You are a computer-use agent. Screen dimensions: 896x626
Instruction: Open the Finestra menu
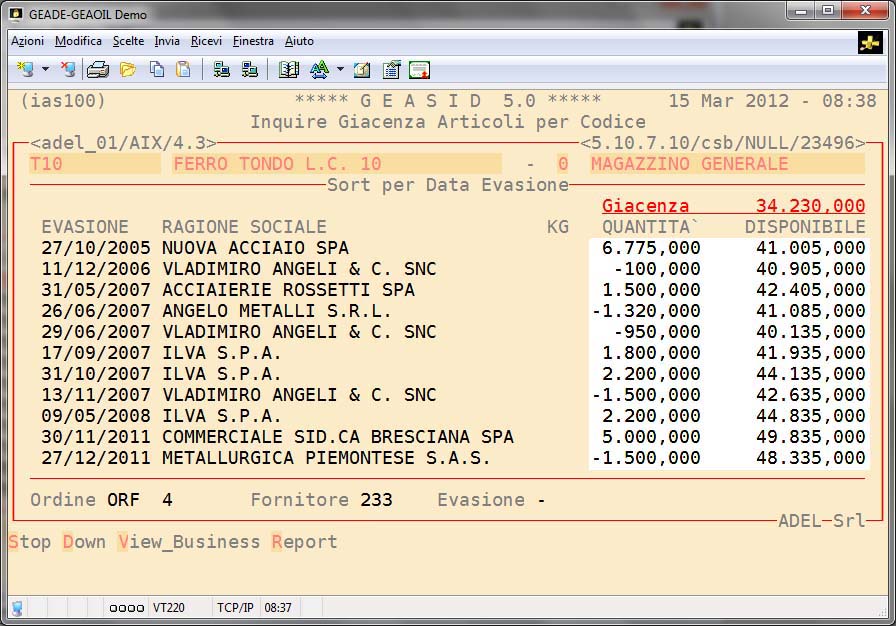click(x=253, y=41)
